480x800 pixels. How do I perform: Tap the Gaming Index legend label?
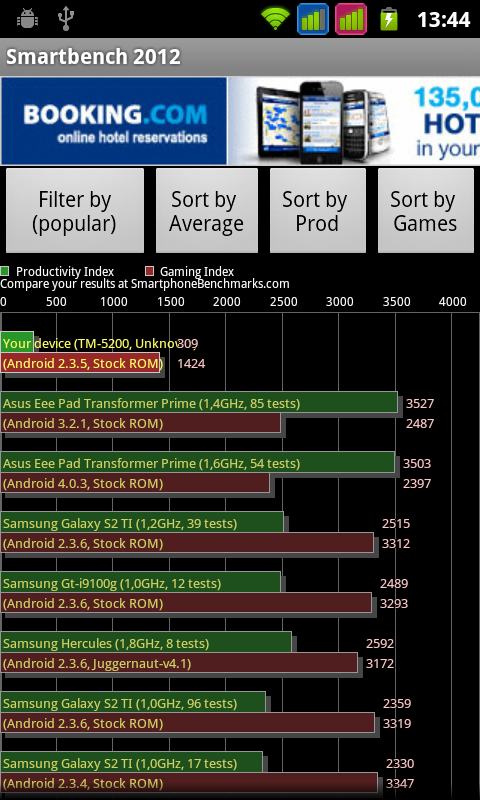point(197,272)
